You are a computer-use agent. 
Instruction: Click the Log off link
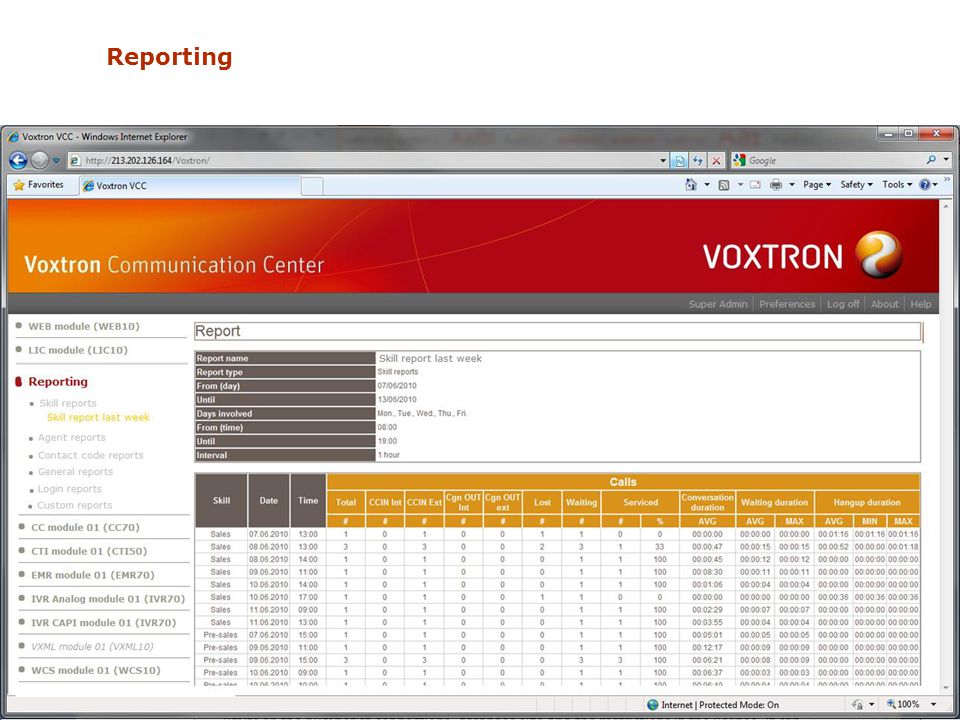[x=842, y=304]
